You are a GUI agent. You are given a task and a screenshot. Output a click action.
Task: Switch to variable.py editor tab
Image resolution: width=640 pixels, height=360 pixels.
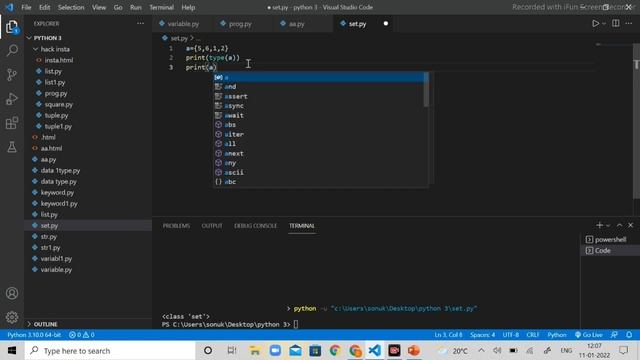[x=183, y=24]
